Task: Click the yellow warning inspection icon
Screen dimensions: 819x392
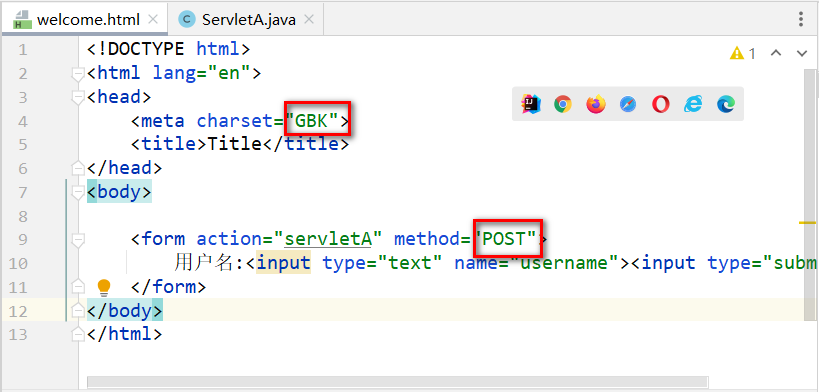Action: point(736,53)
